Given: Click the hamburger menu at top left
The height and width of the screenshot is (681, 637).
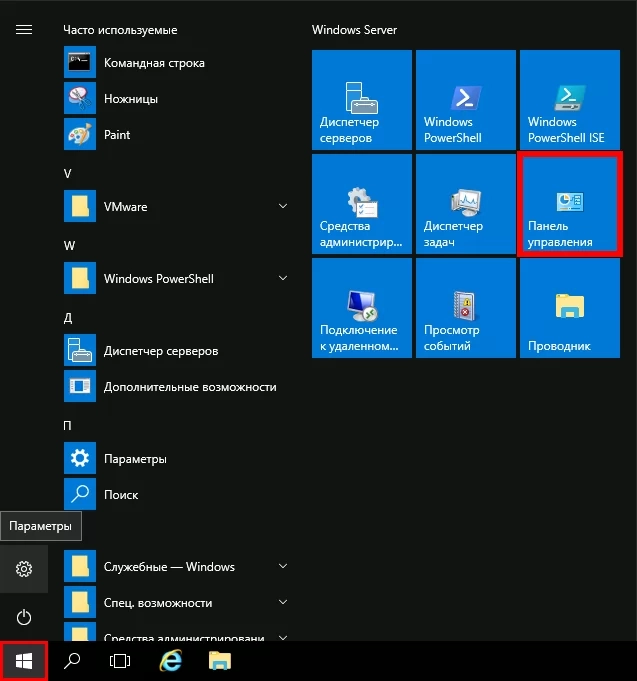Looking at the screenshot, I should (x=24, y=30).
